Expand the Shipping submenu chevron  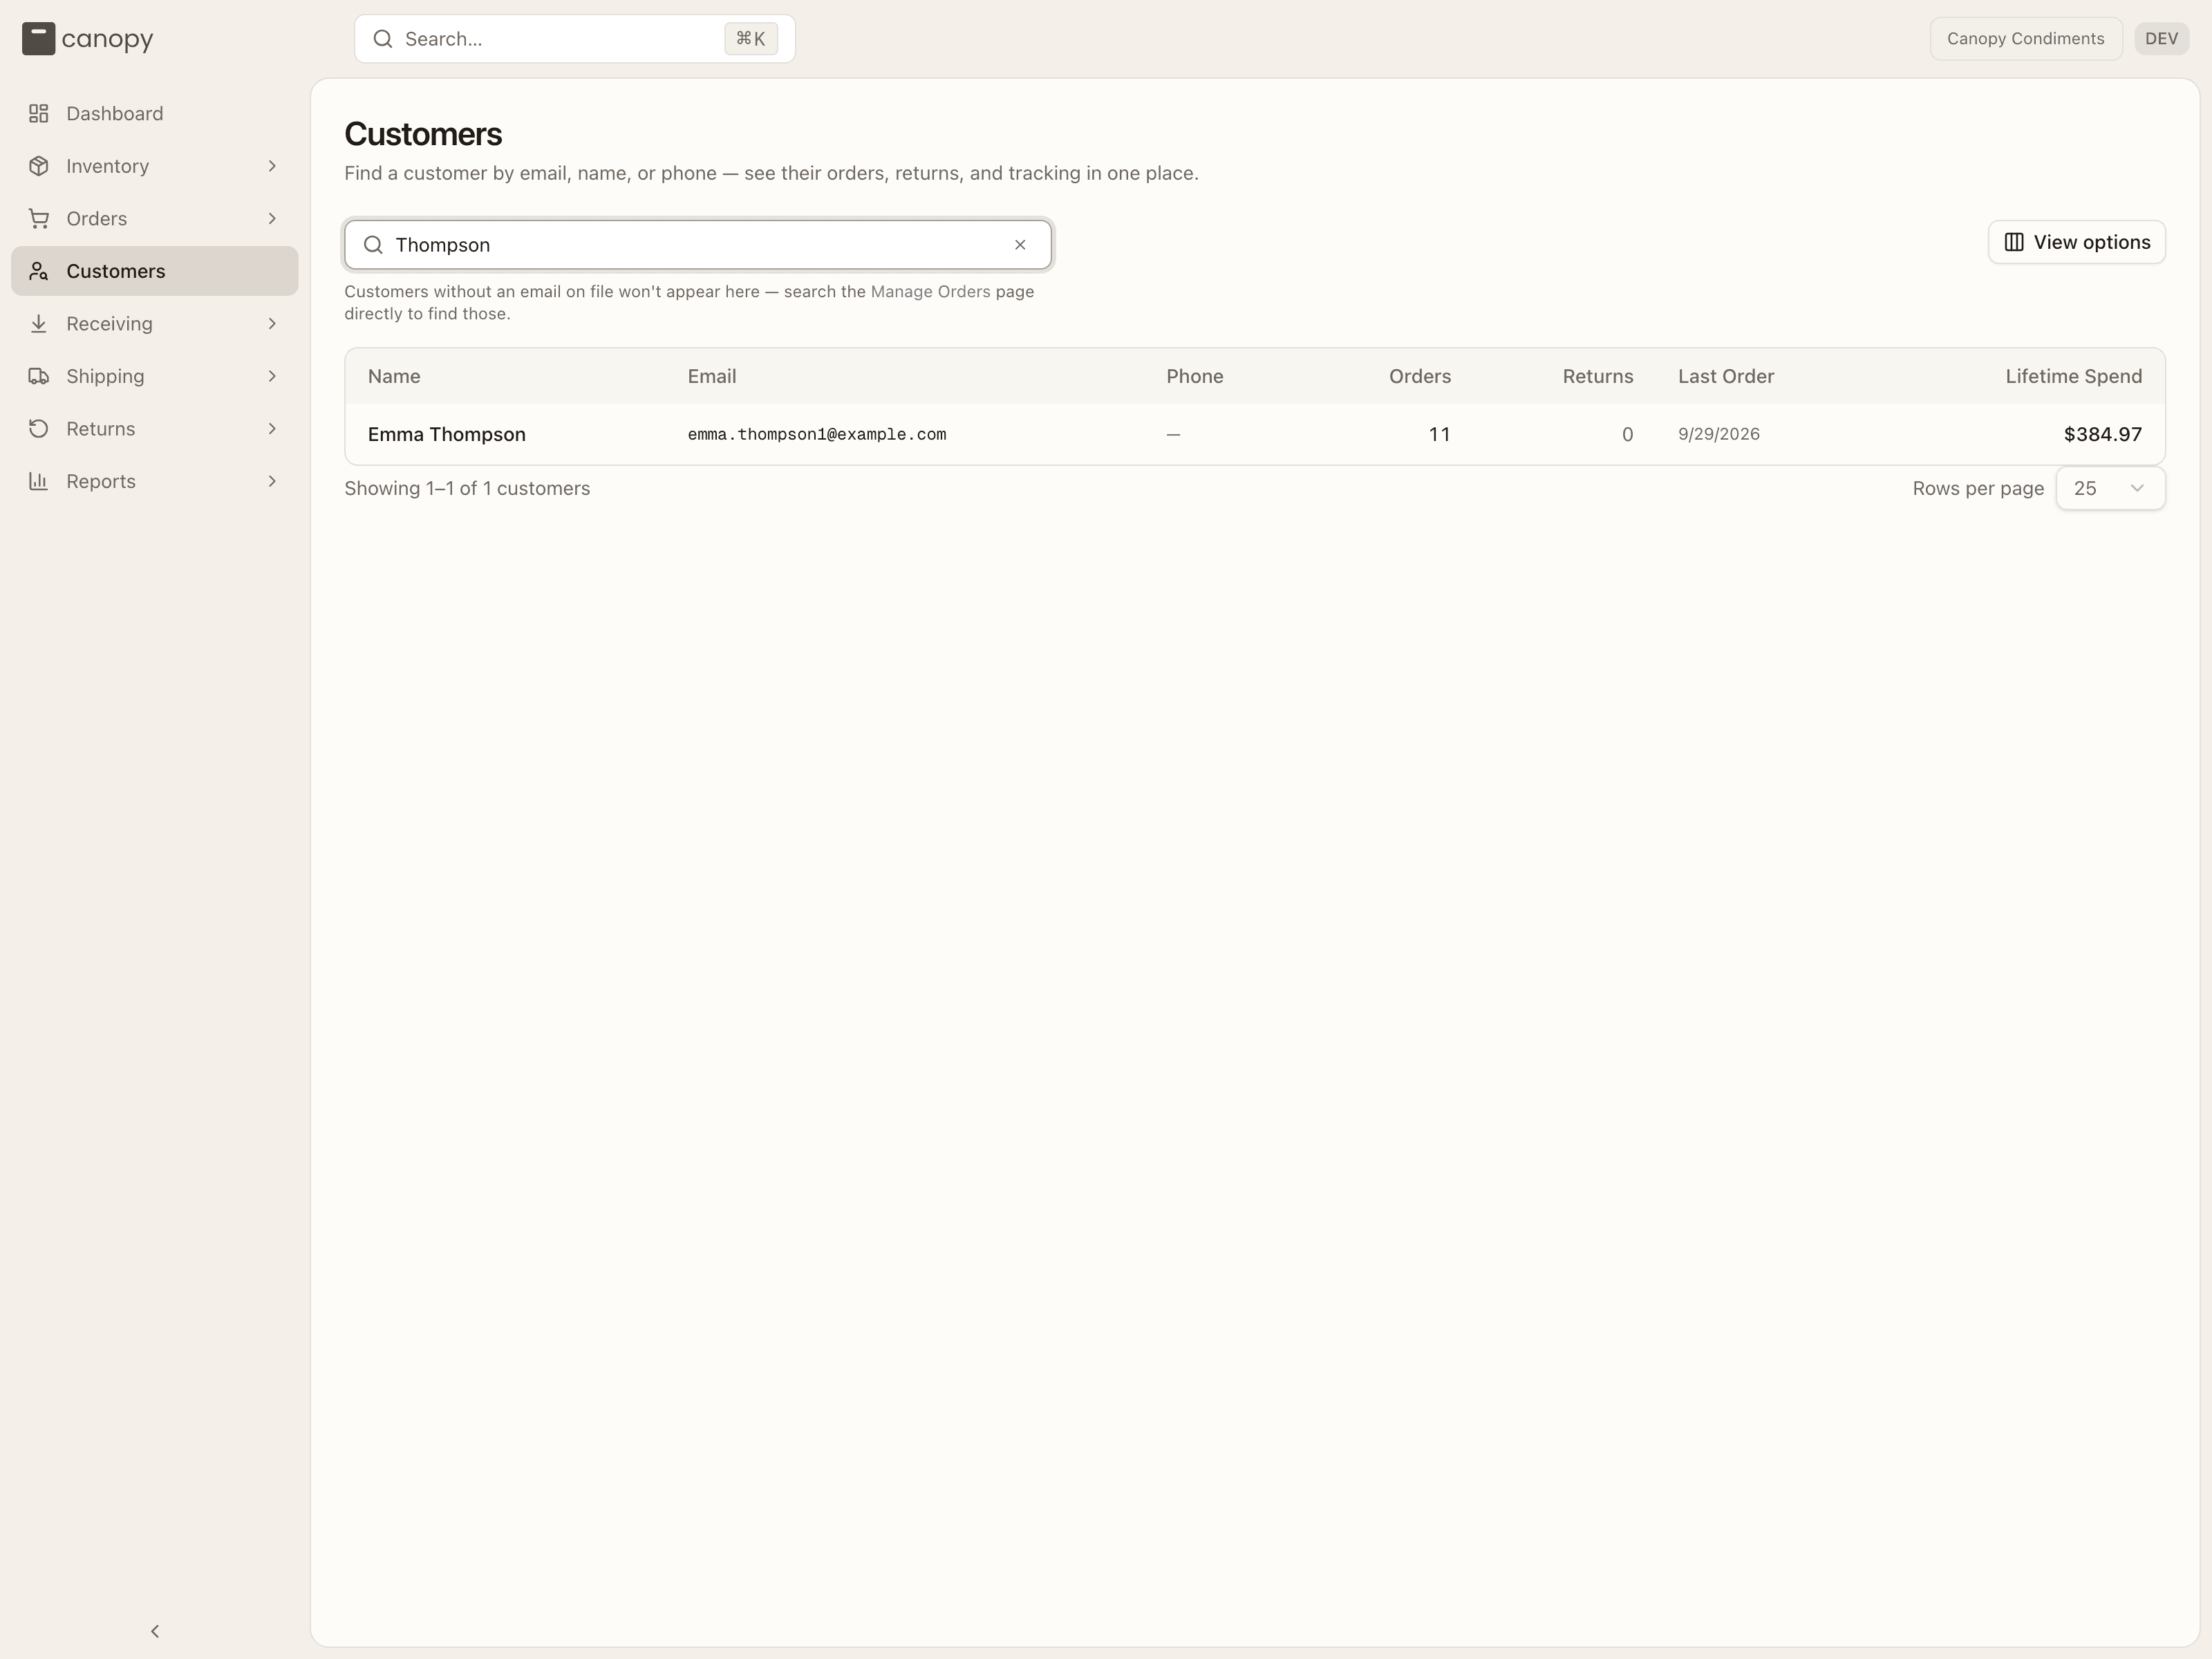point(272,376)
